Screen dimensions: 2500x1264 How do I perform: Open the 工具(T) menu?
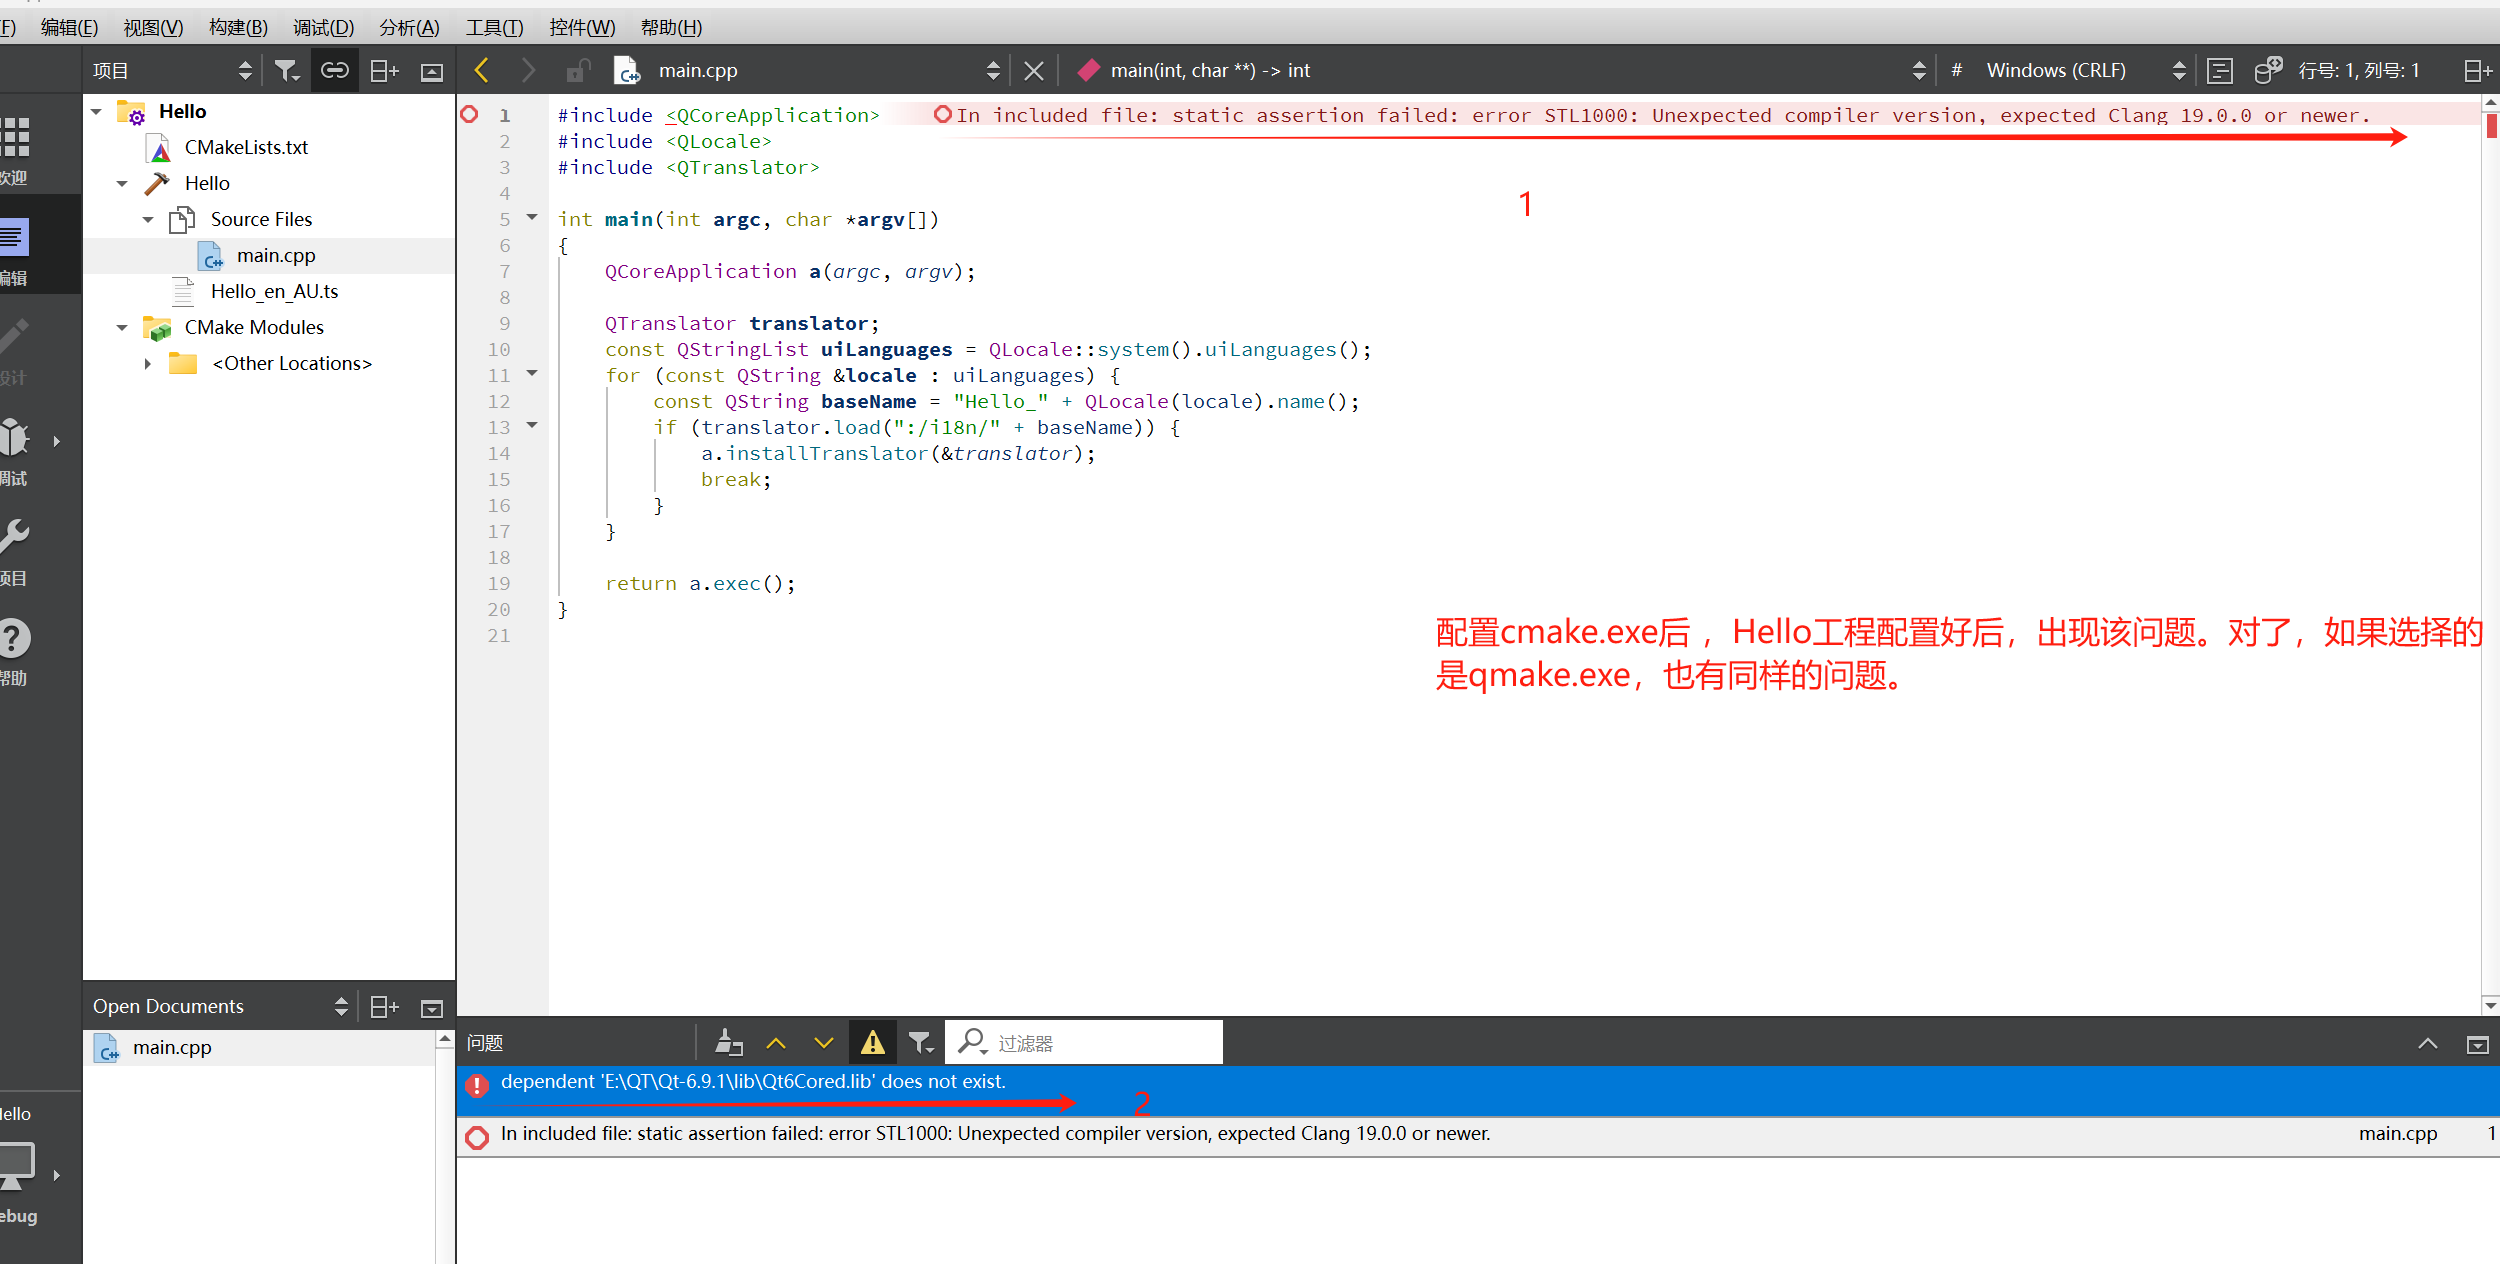494,27
